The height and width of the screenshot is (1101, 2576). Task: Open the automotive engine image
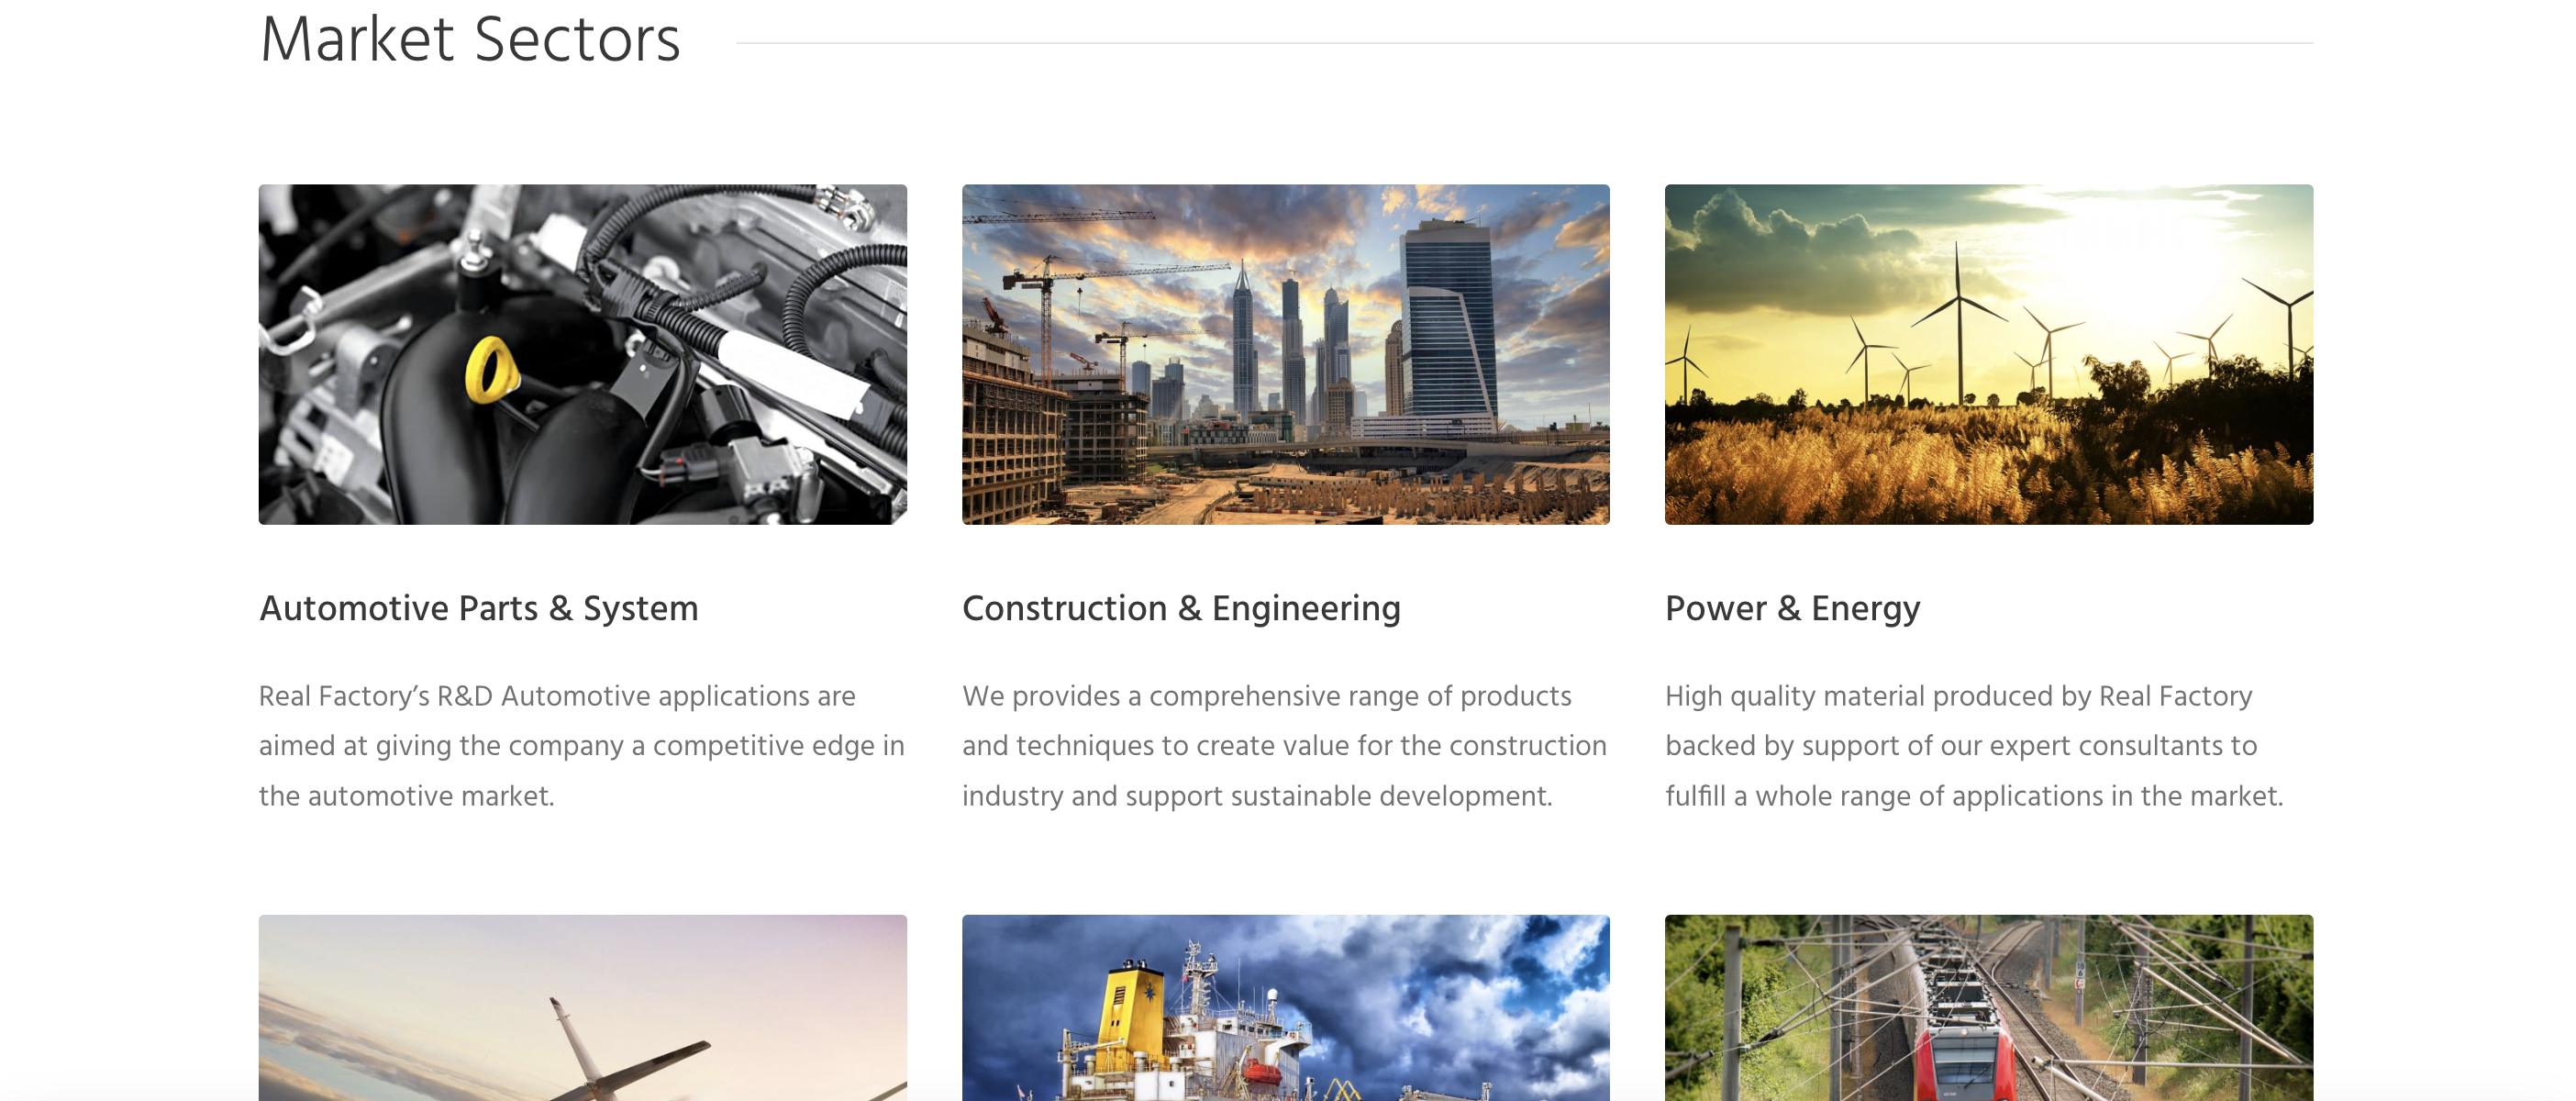(582, 354)
